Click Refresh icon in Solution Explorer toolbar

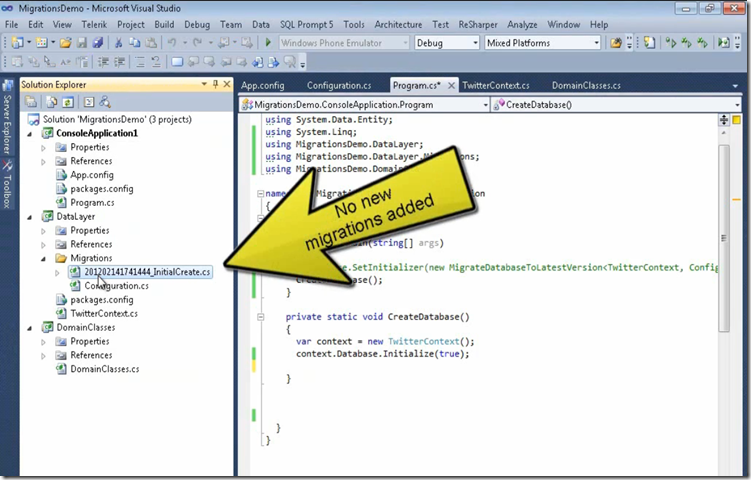point(68,102)
